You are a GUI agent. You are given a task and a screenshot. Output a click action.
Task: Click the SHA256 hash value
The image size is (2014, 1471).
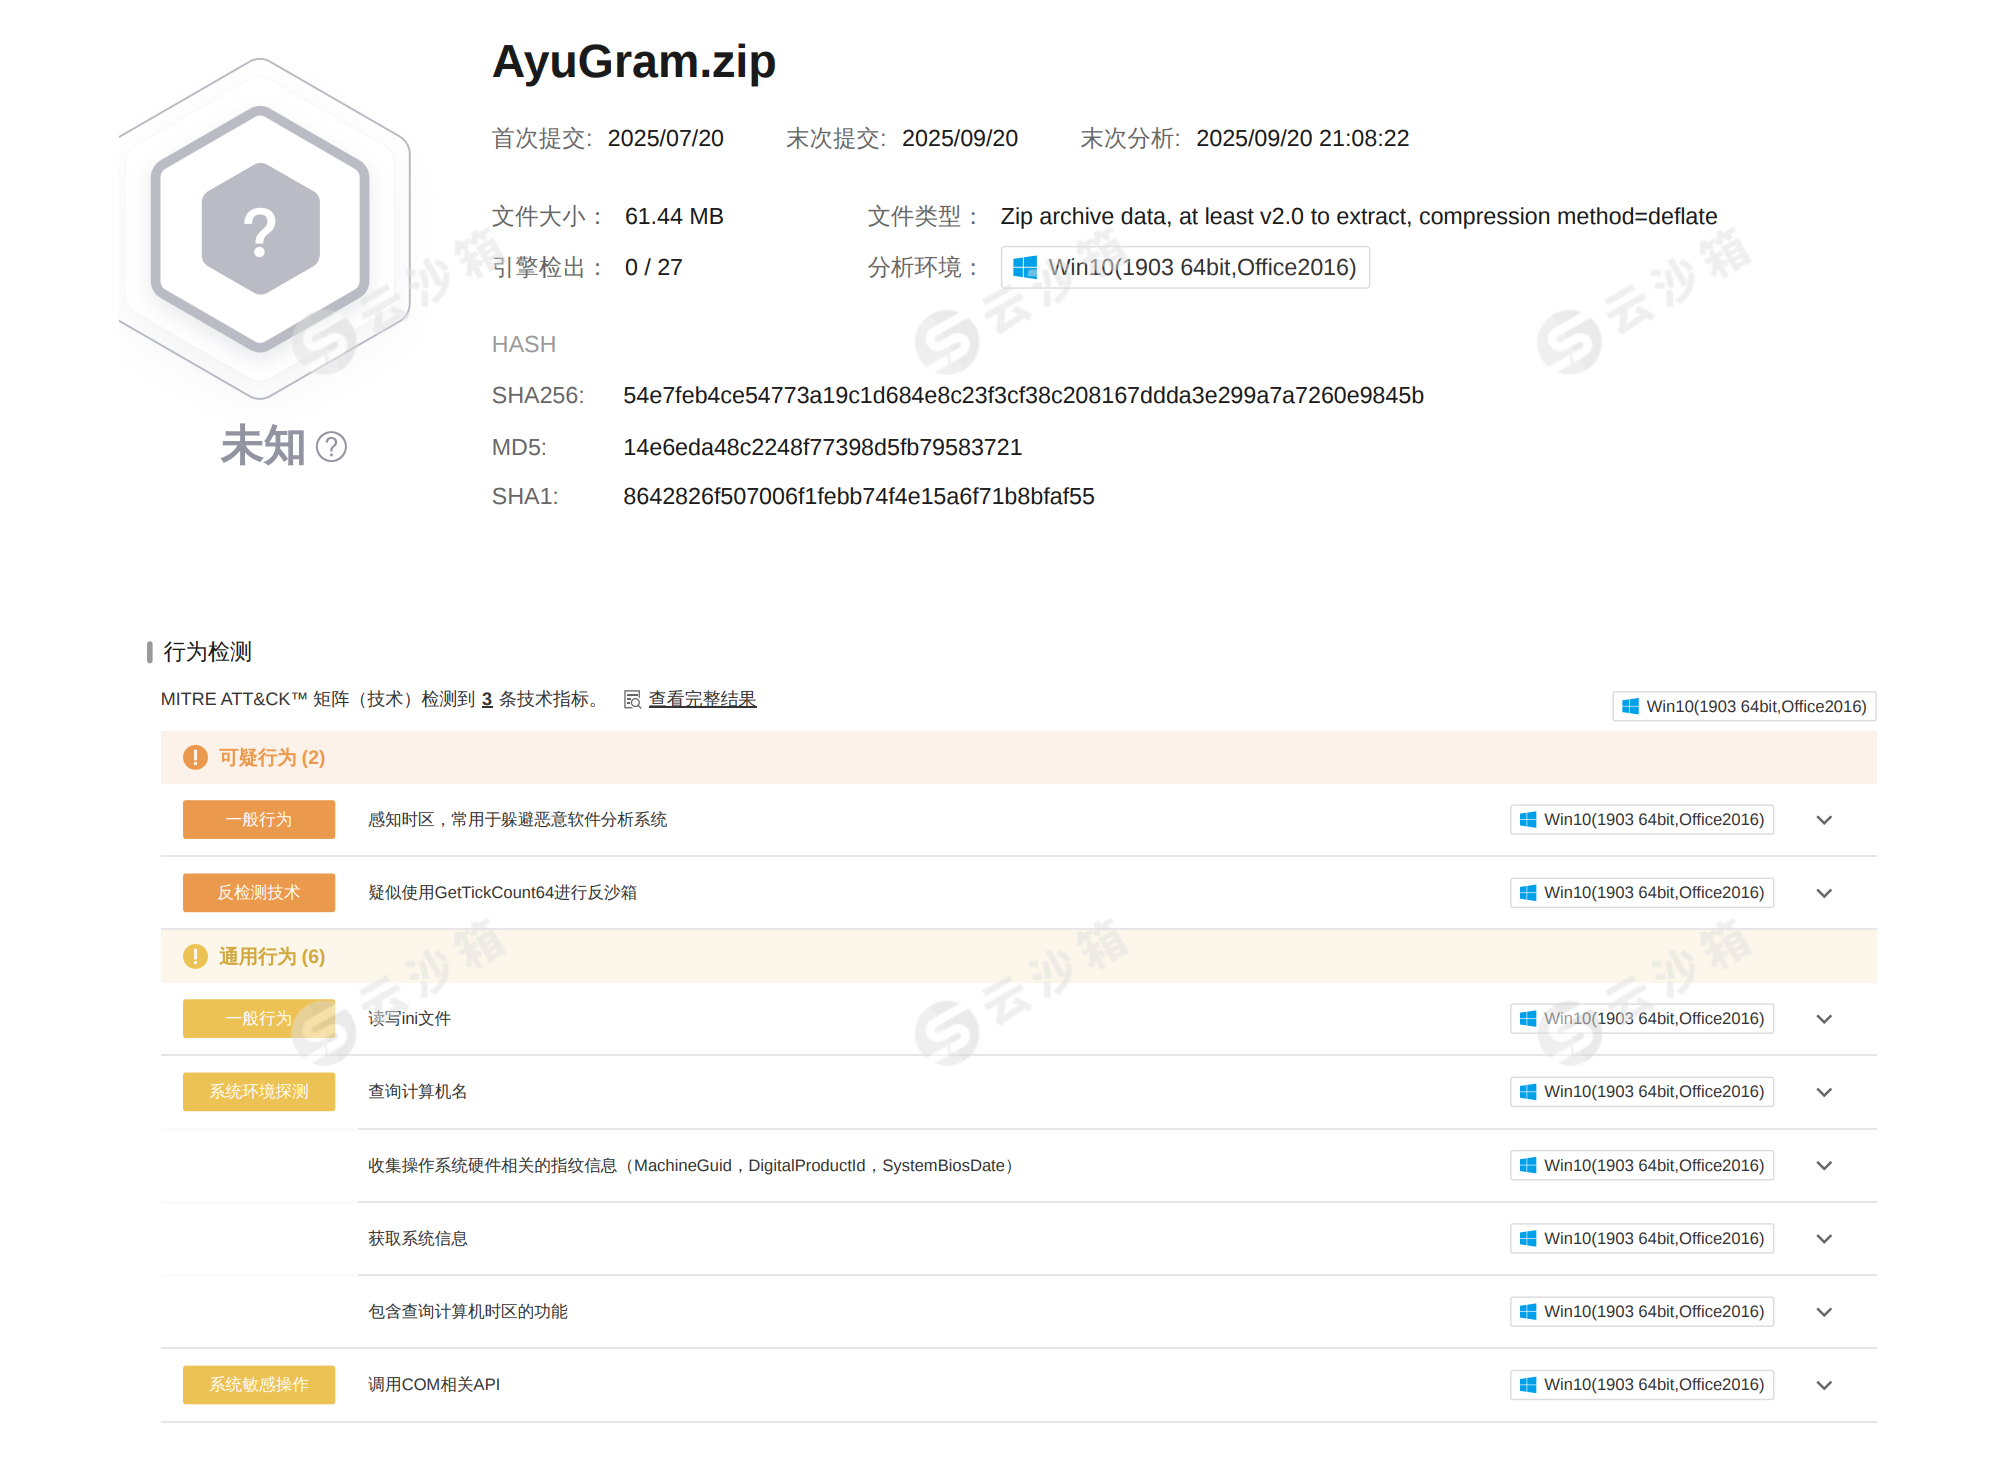[1023, 395]
